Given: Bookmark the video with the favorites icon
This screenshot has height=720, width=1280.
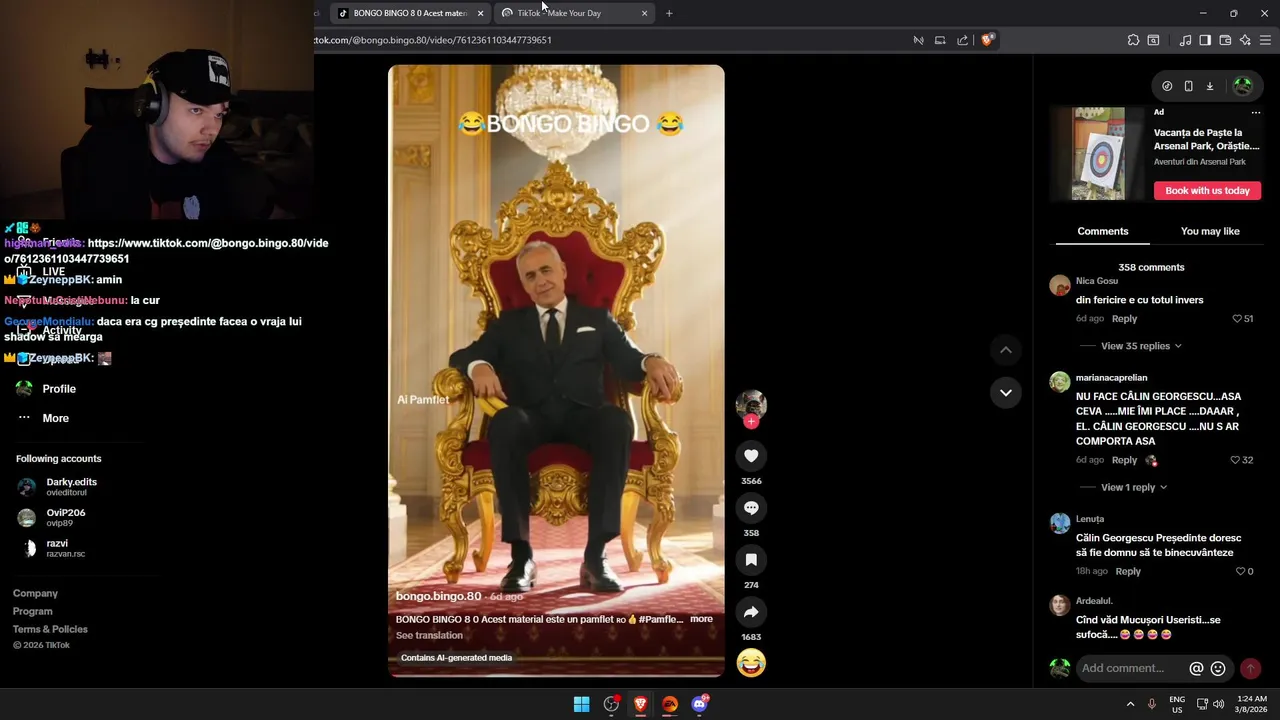Looking at the screenshot, I should [x=751, y=560].
